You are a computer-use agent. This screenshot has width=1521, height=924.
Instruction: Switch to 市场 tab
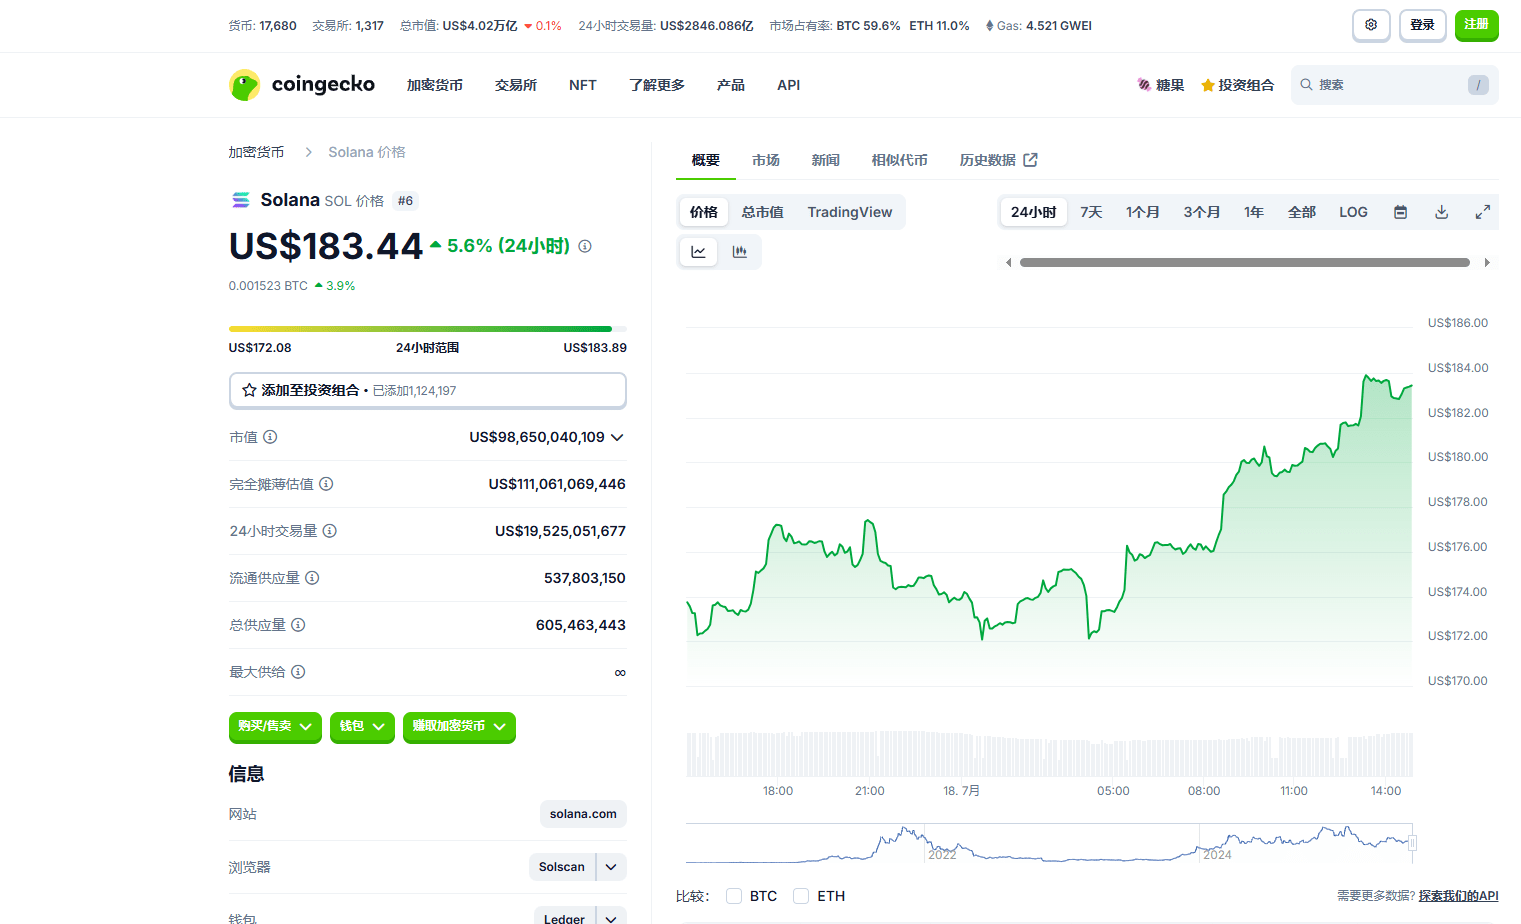[766, 160]
